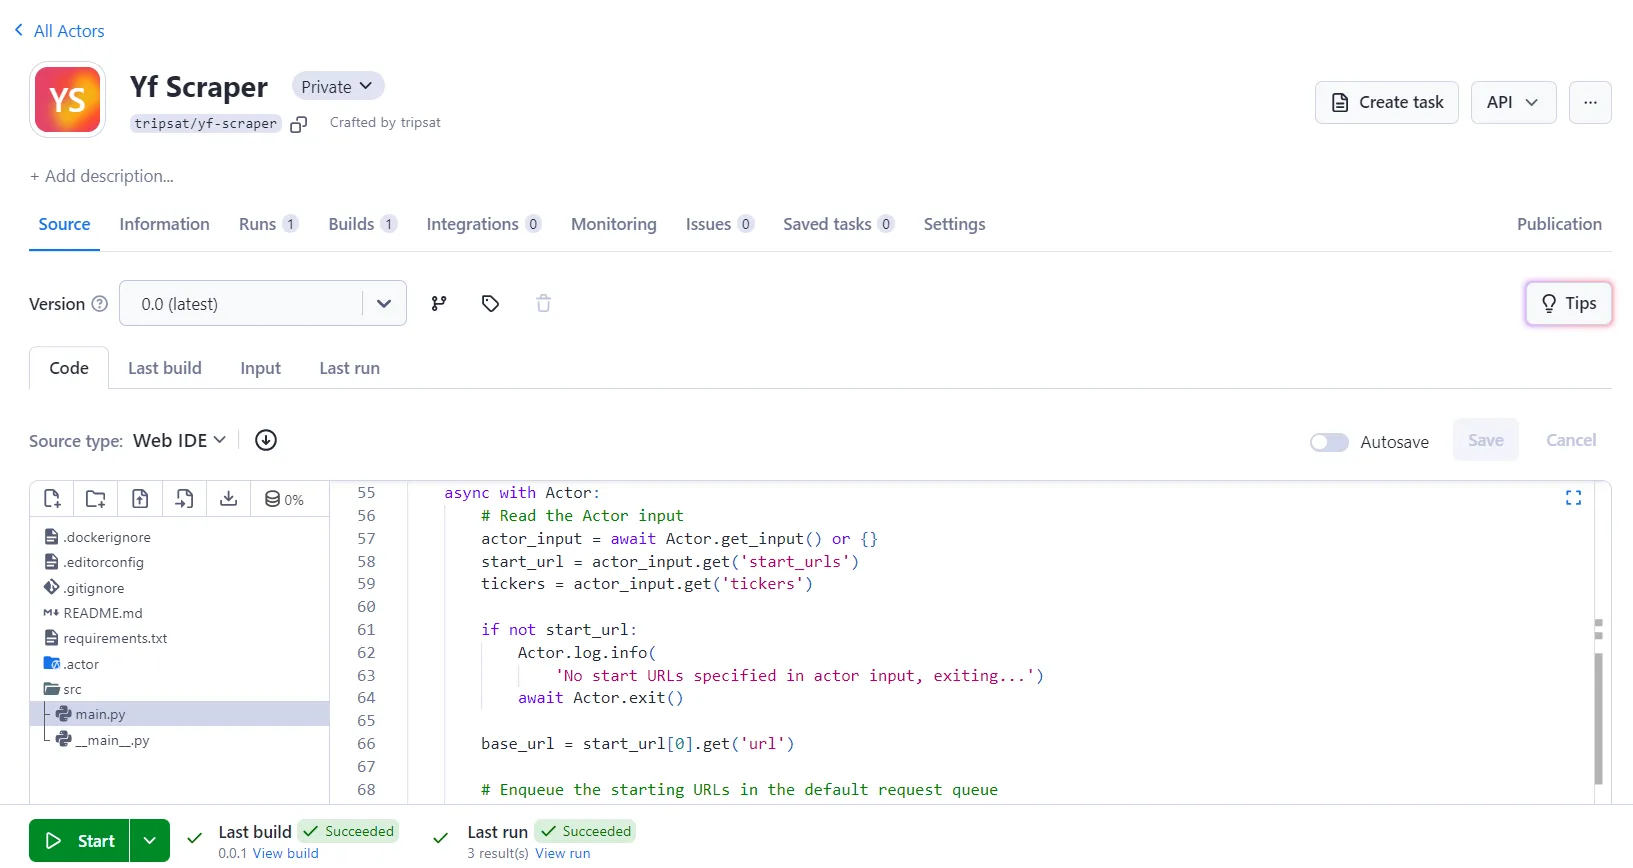
Task: Create a new file in the file tree
Action: tap(52, 498)
